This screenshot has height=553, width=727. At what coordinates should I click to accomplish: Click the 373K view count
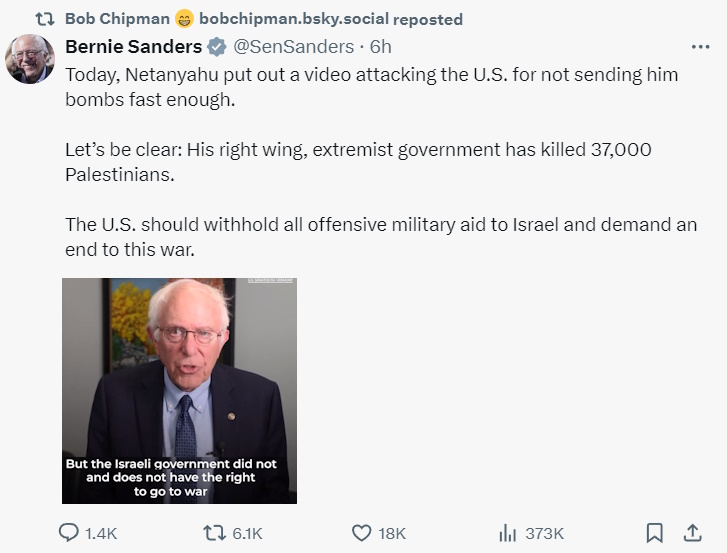click(x=544, y=532)
